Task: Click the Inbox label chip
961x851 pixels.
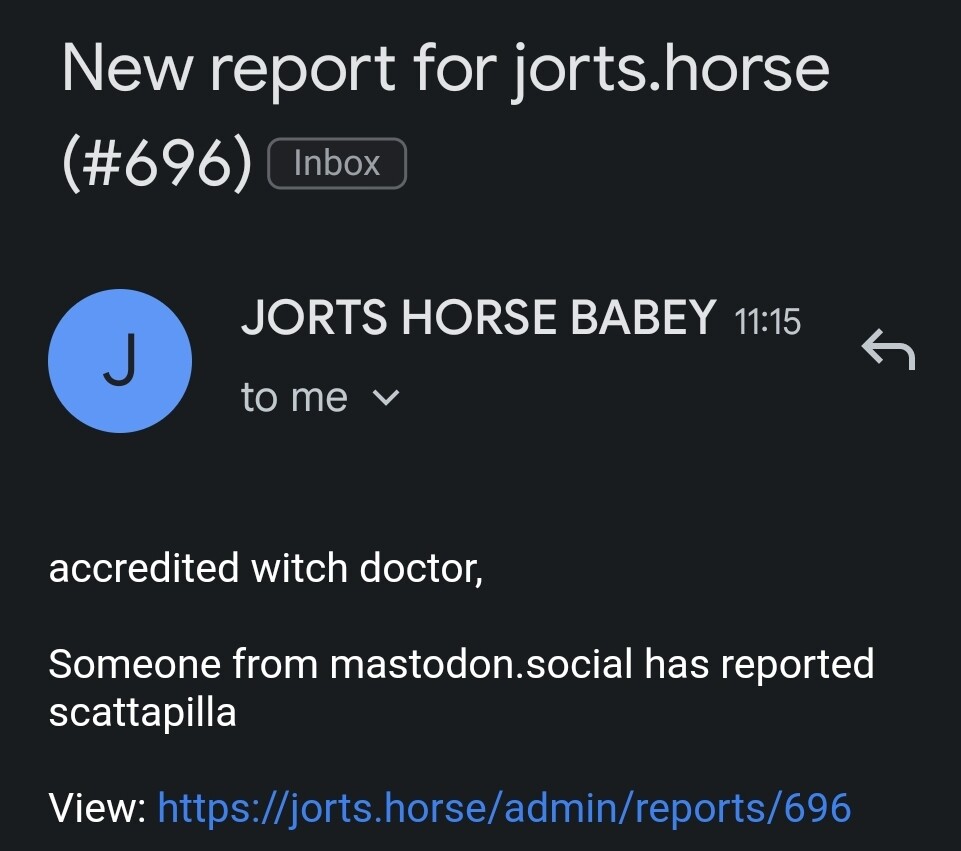Action: coord(337,164)
